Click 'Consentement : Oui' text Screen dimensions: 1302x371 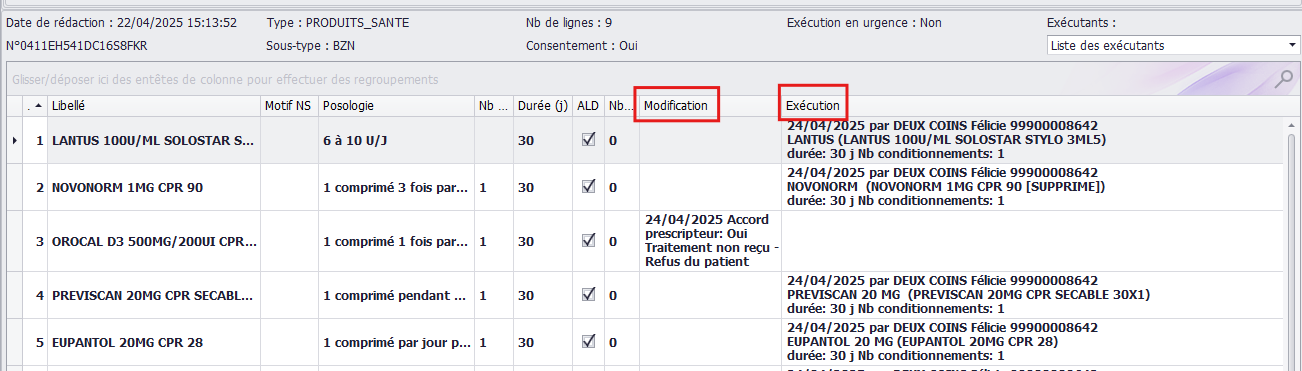pos(582,45)
